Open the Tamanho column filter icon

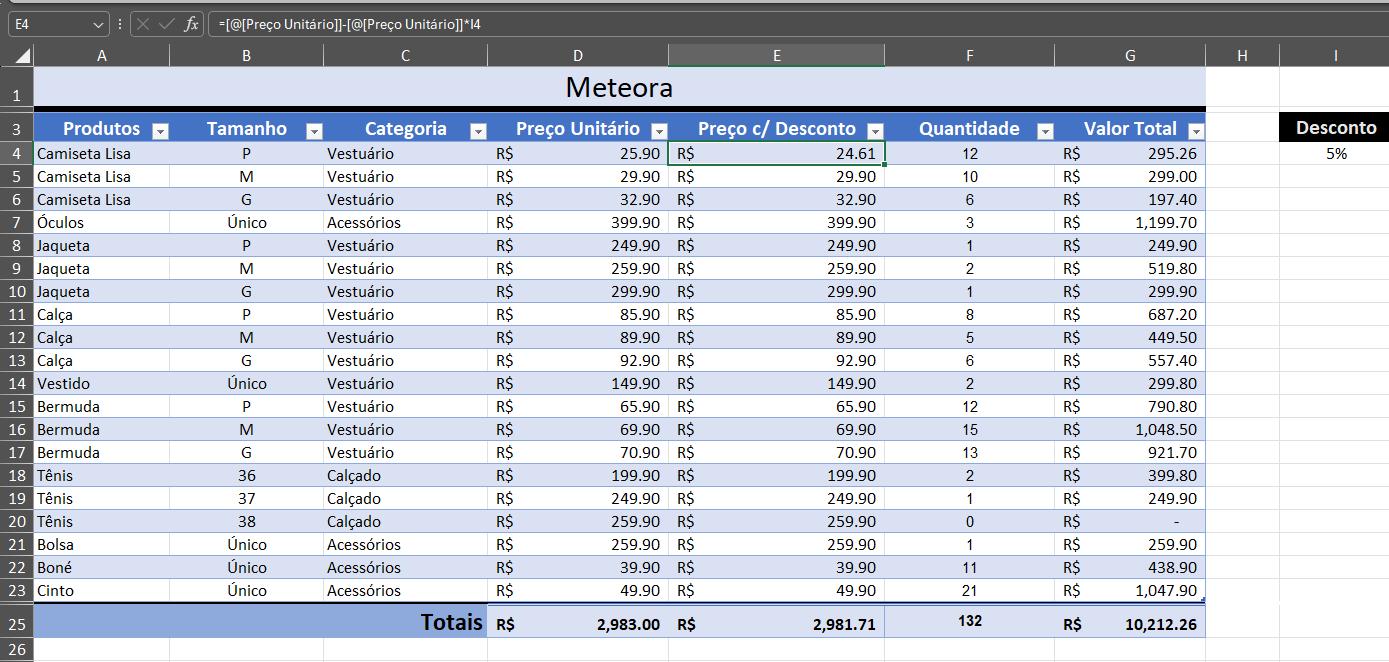point(314,129)
